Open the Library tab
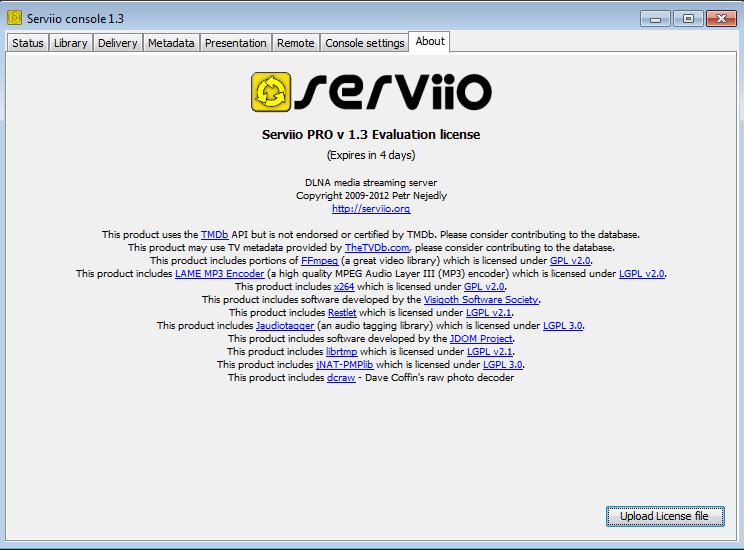The image size is (744, 550). pos(70,43)
